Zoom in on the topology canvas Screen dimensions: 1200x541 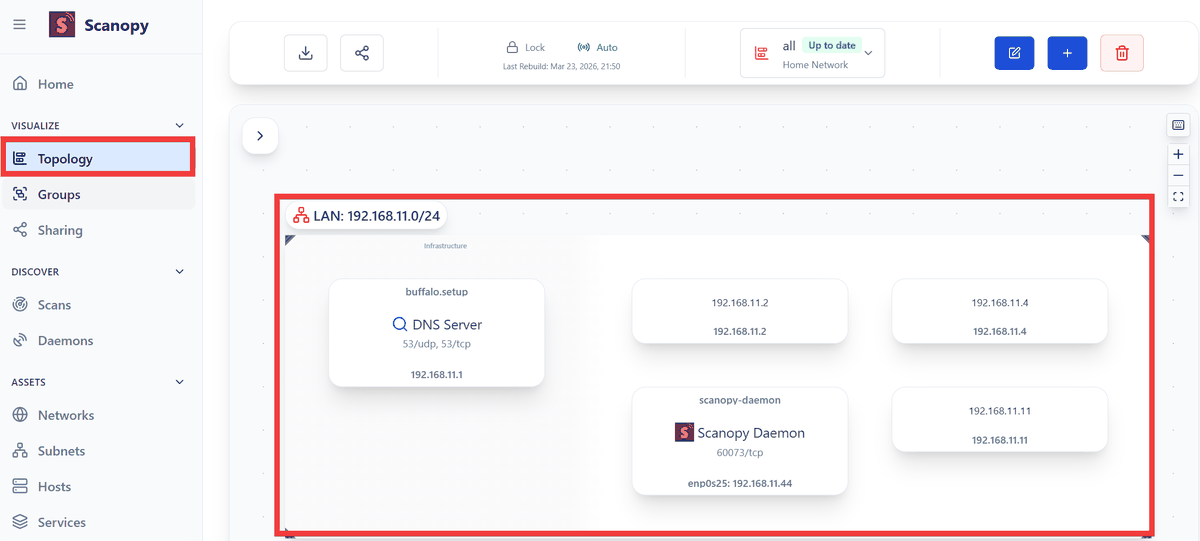click(x=1178, y=154)
